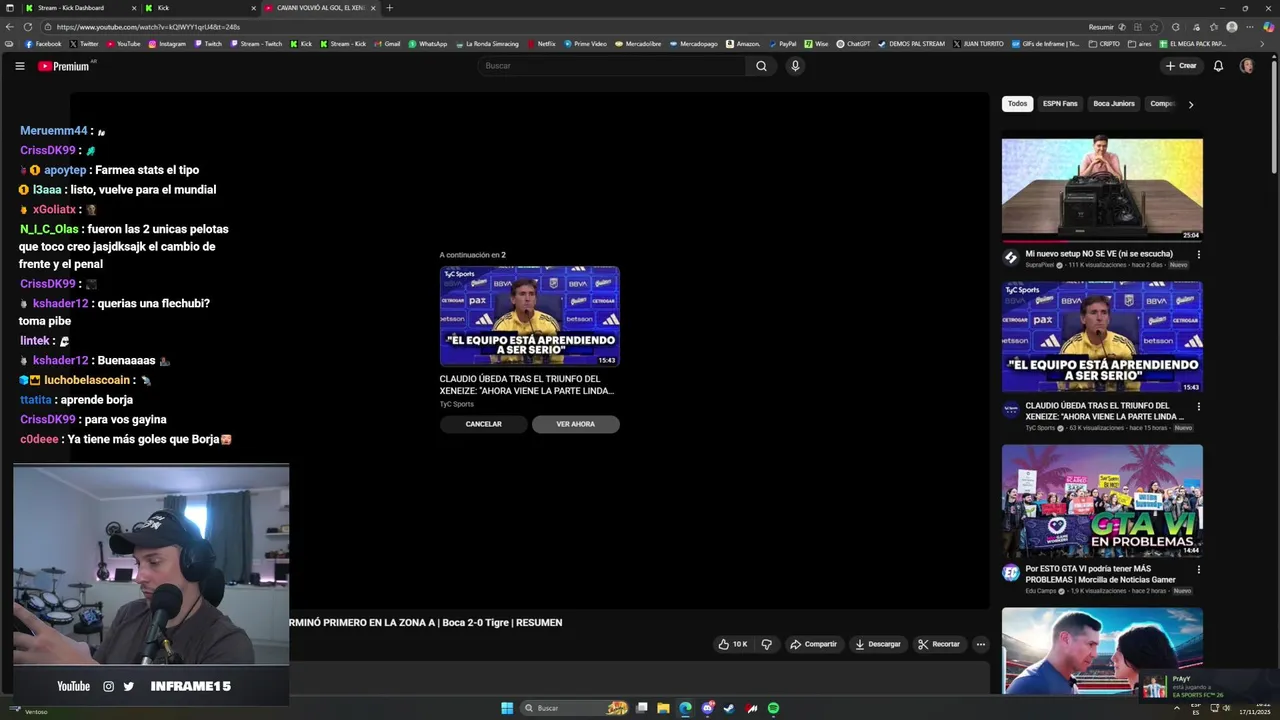Open File Explorer from taskbar

(663, 708)
